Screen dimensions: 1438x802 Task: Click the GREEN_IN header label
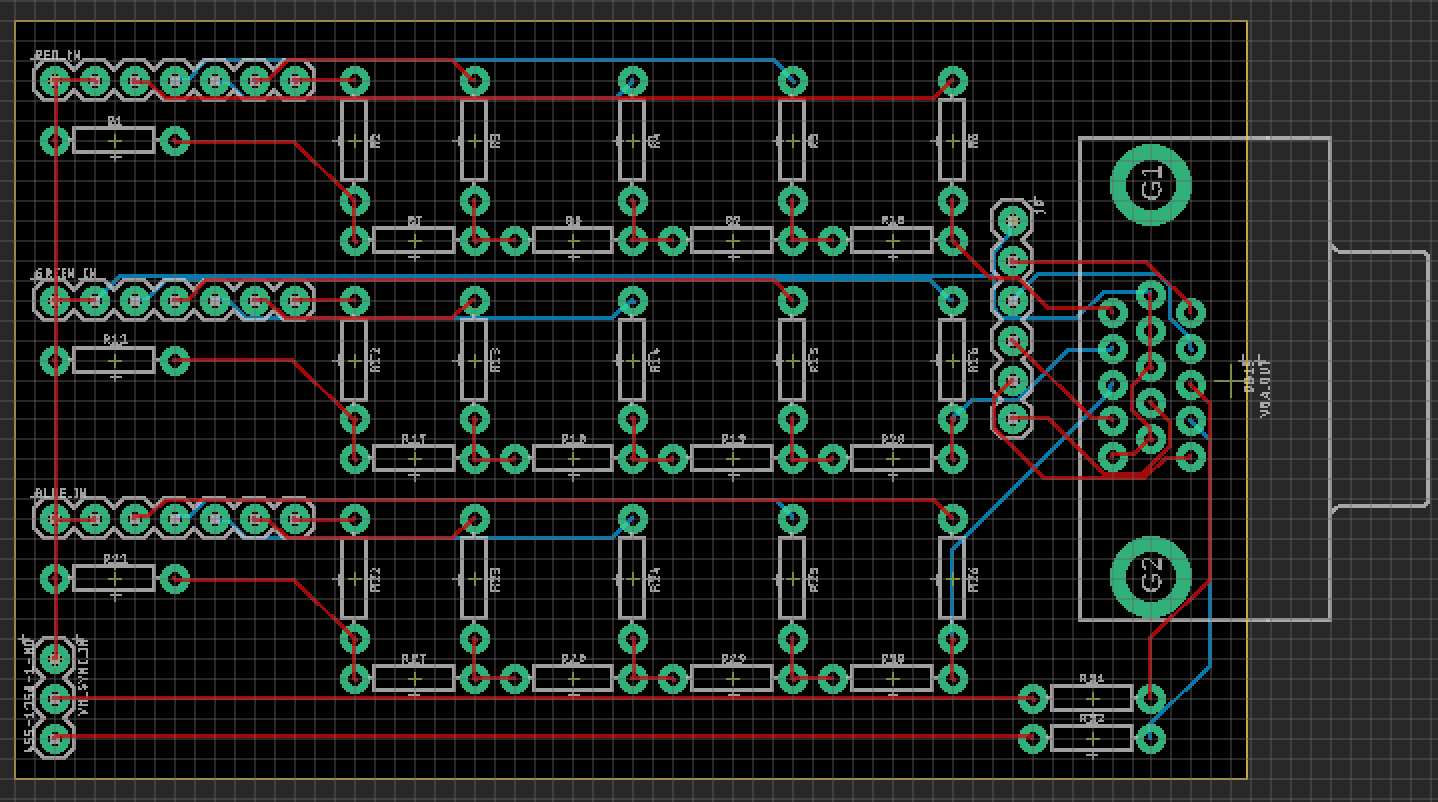point(66,274)
